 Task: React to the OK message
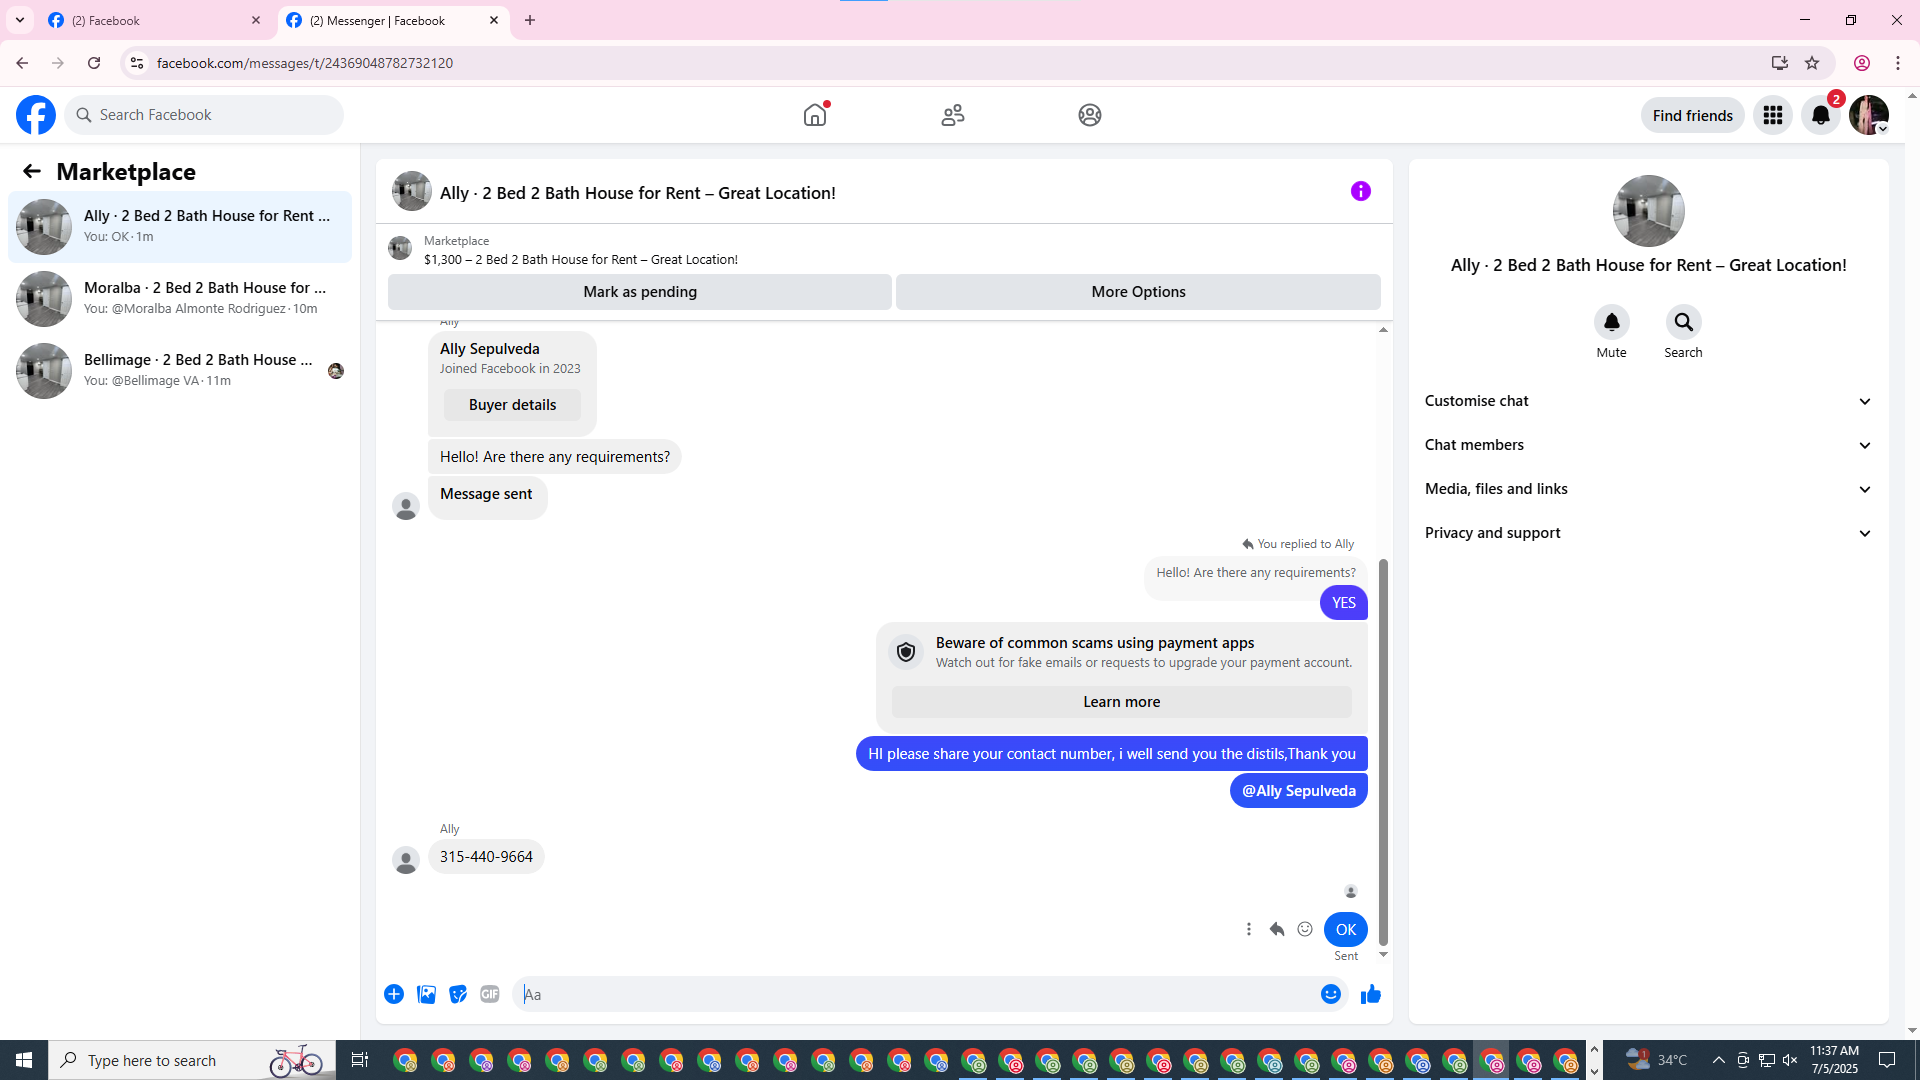coord(1305,929)
